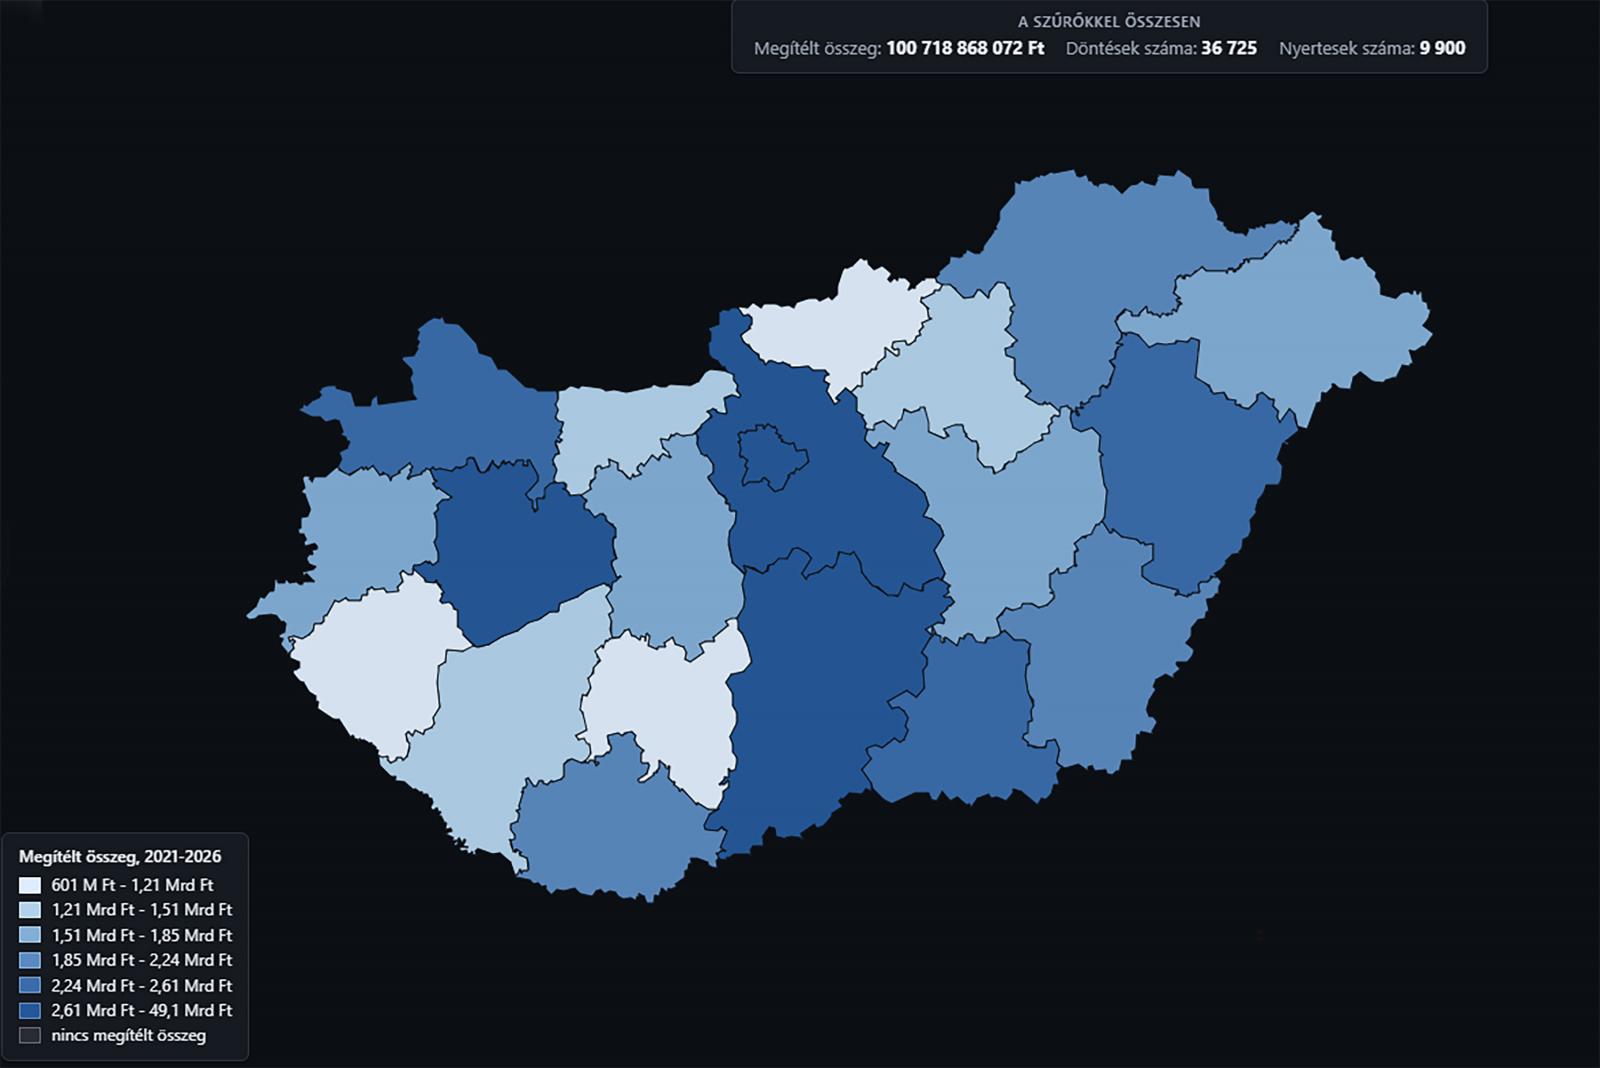Click the Nyertesek száma value 9 900

click(1442, 48)
